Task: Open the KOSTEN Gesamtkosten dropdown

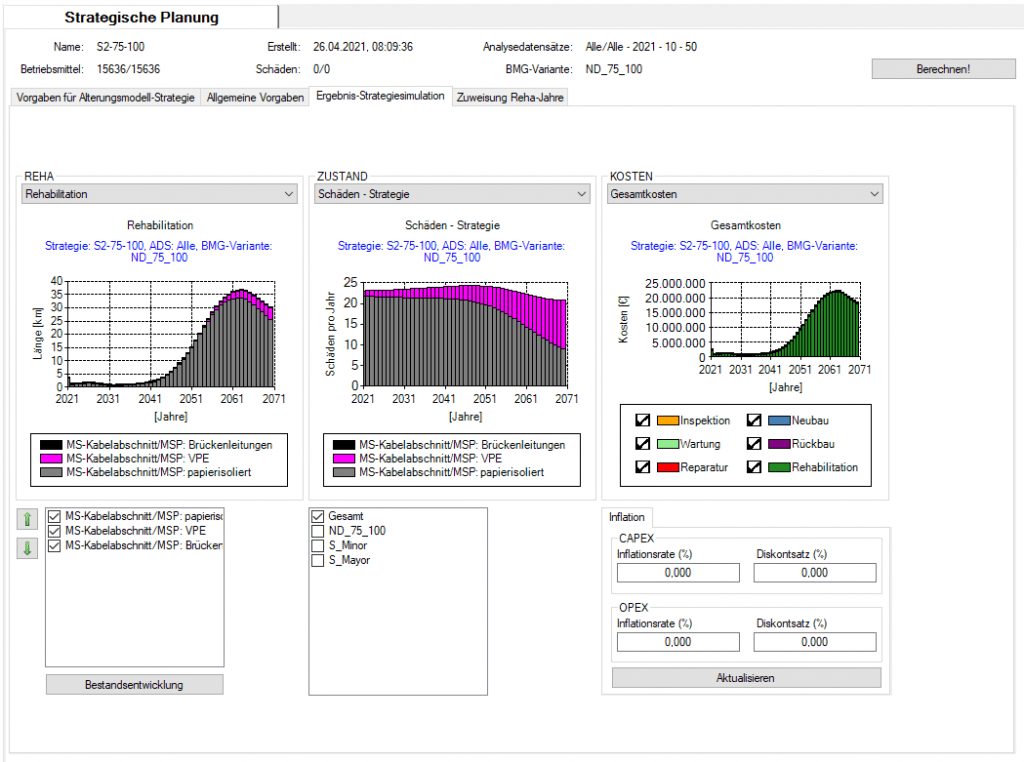Action: coord(745,194)
